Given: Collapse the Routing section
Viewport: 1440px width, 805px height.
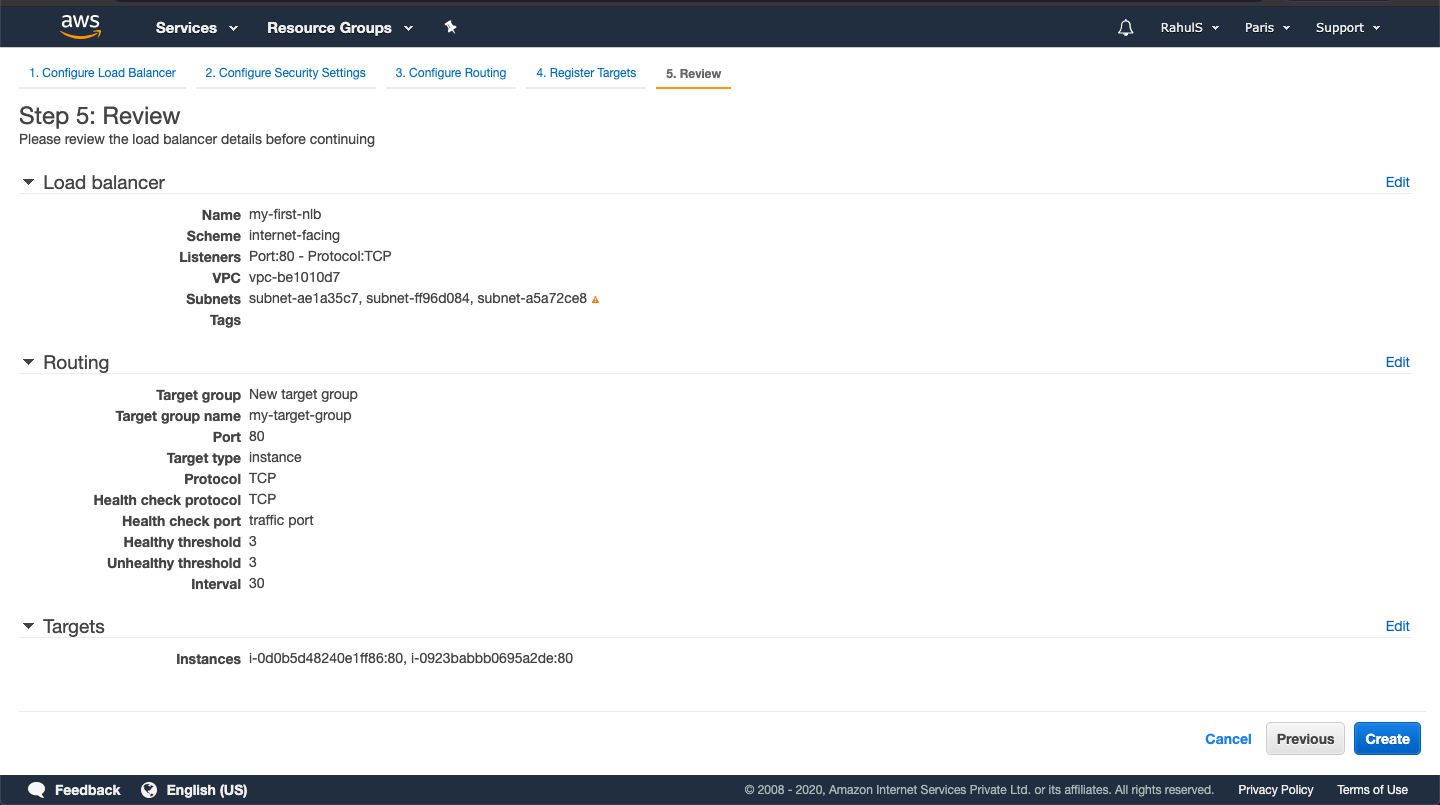Looking at the screenshot, I should (x=28, y=362).
